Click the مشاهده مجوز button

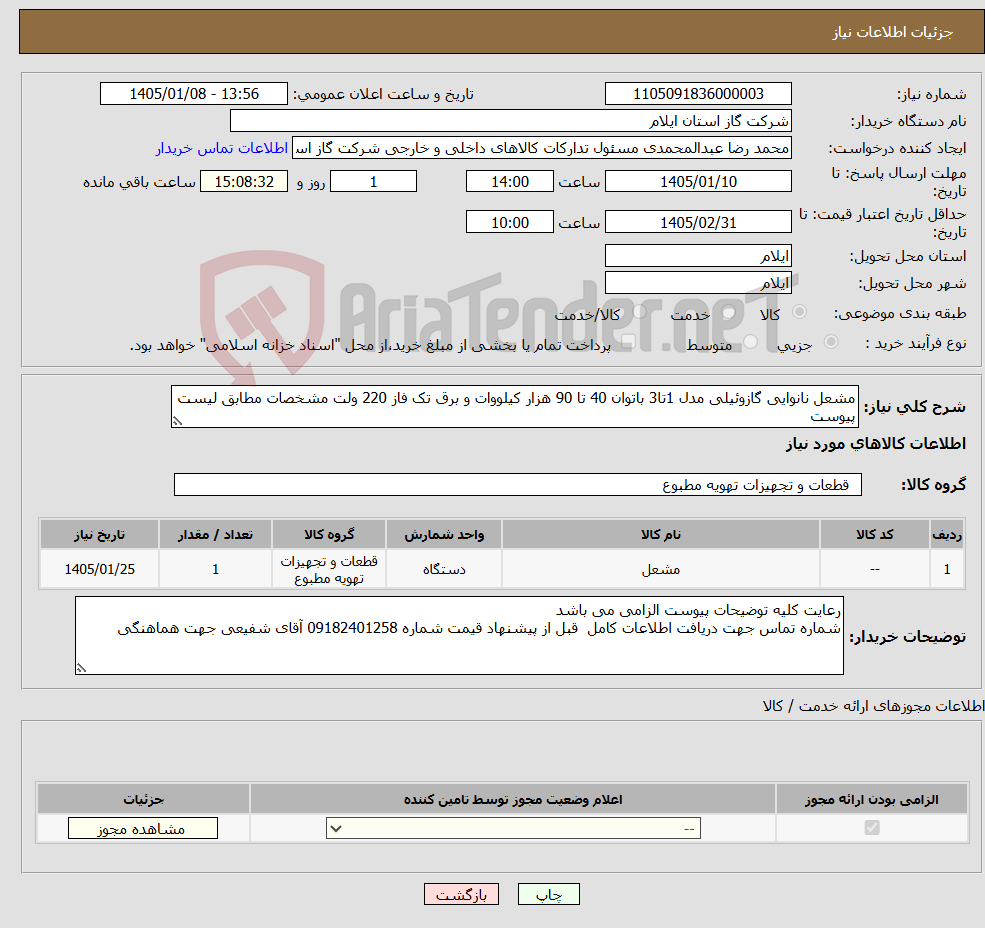coord(143,828)
